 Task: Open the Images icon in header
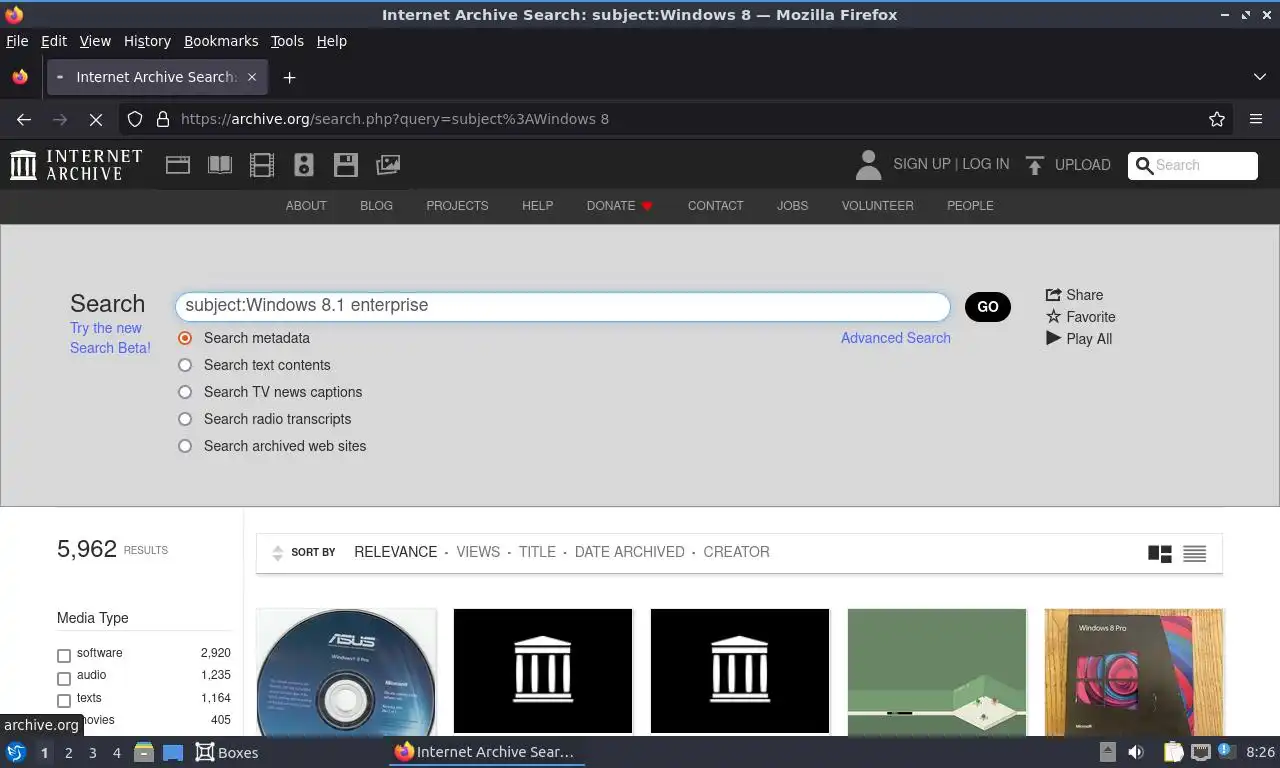click(388, 165)
